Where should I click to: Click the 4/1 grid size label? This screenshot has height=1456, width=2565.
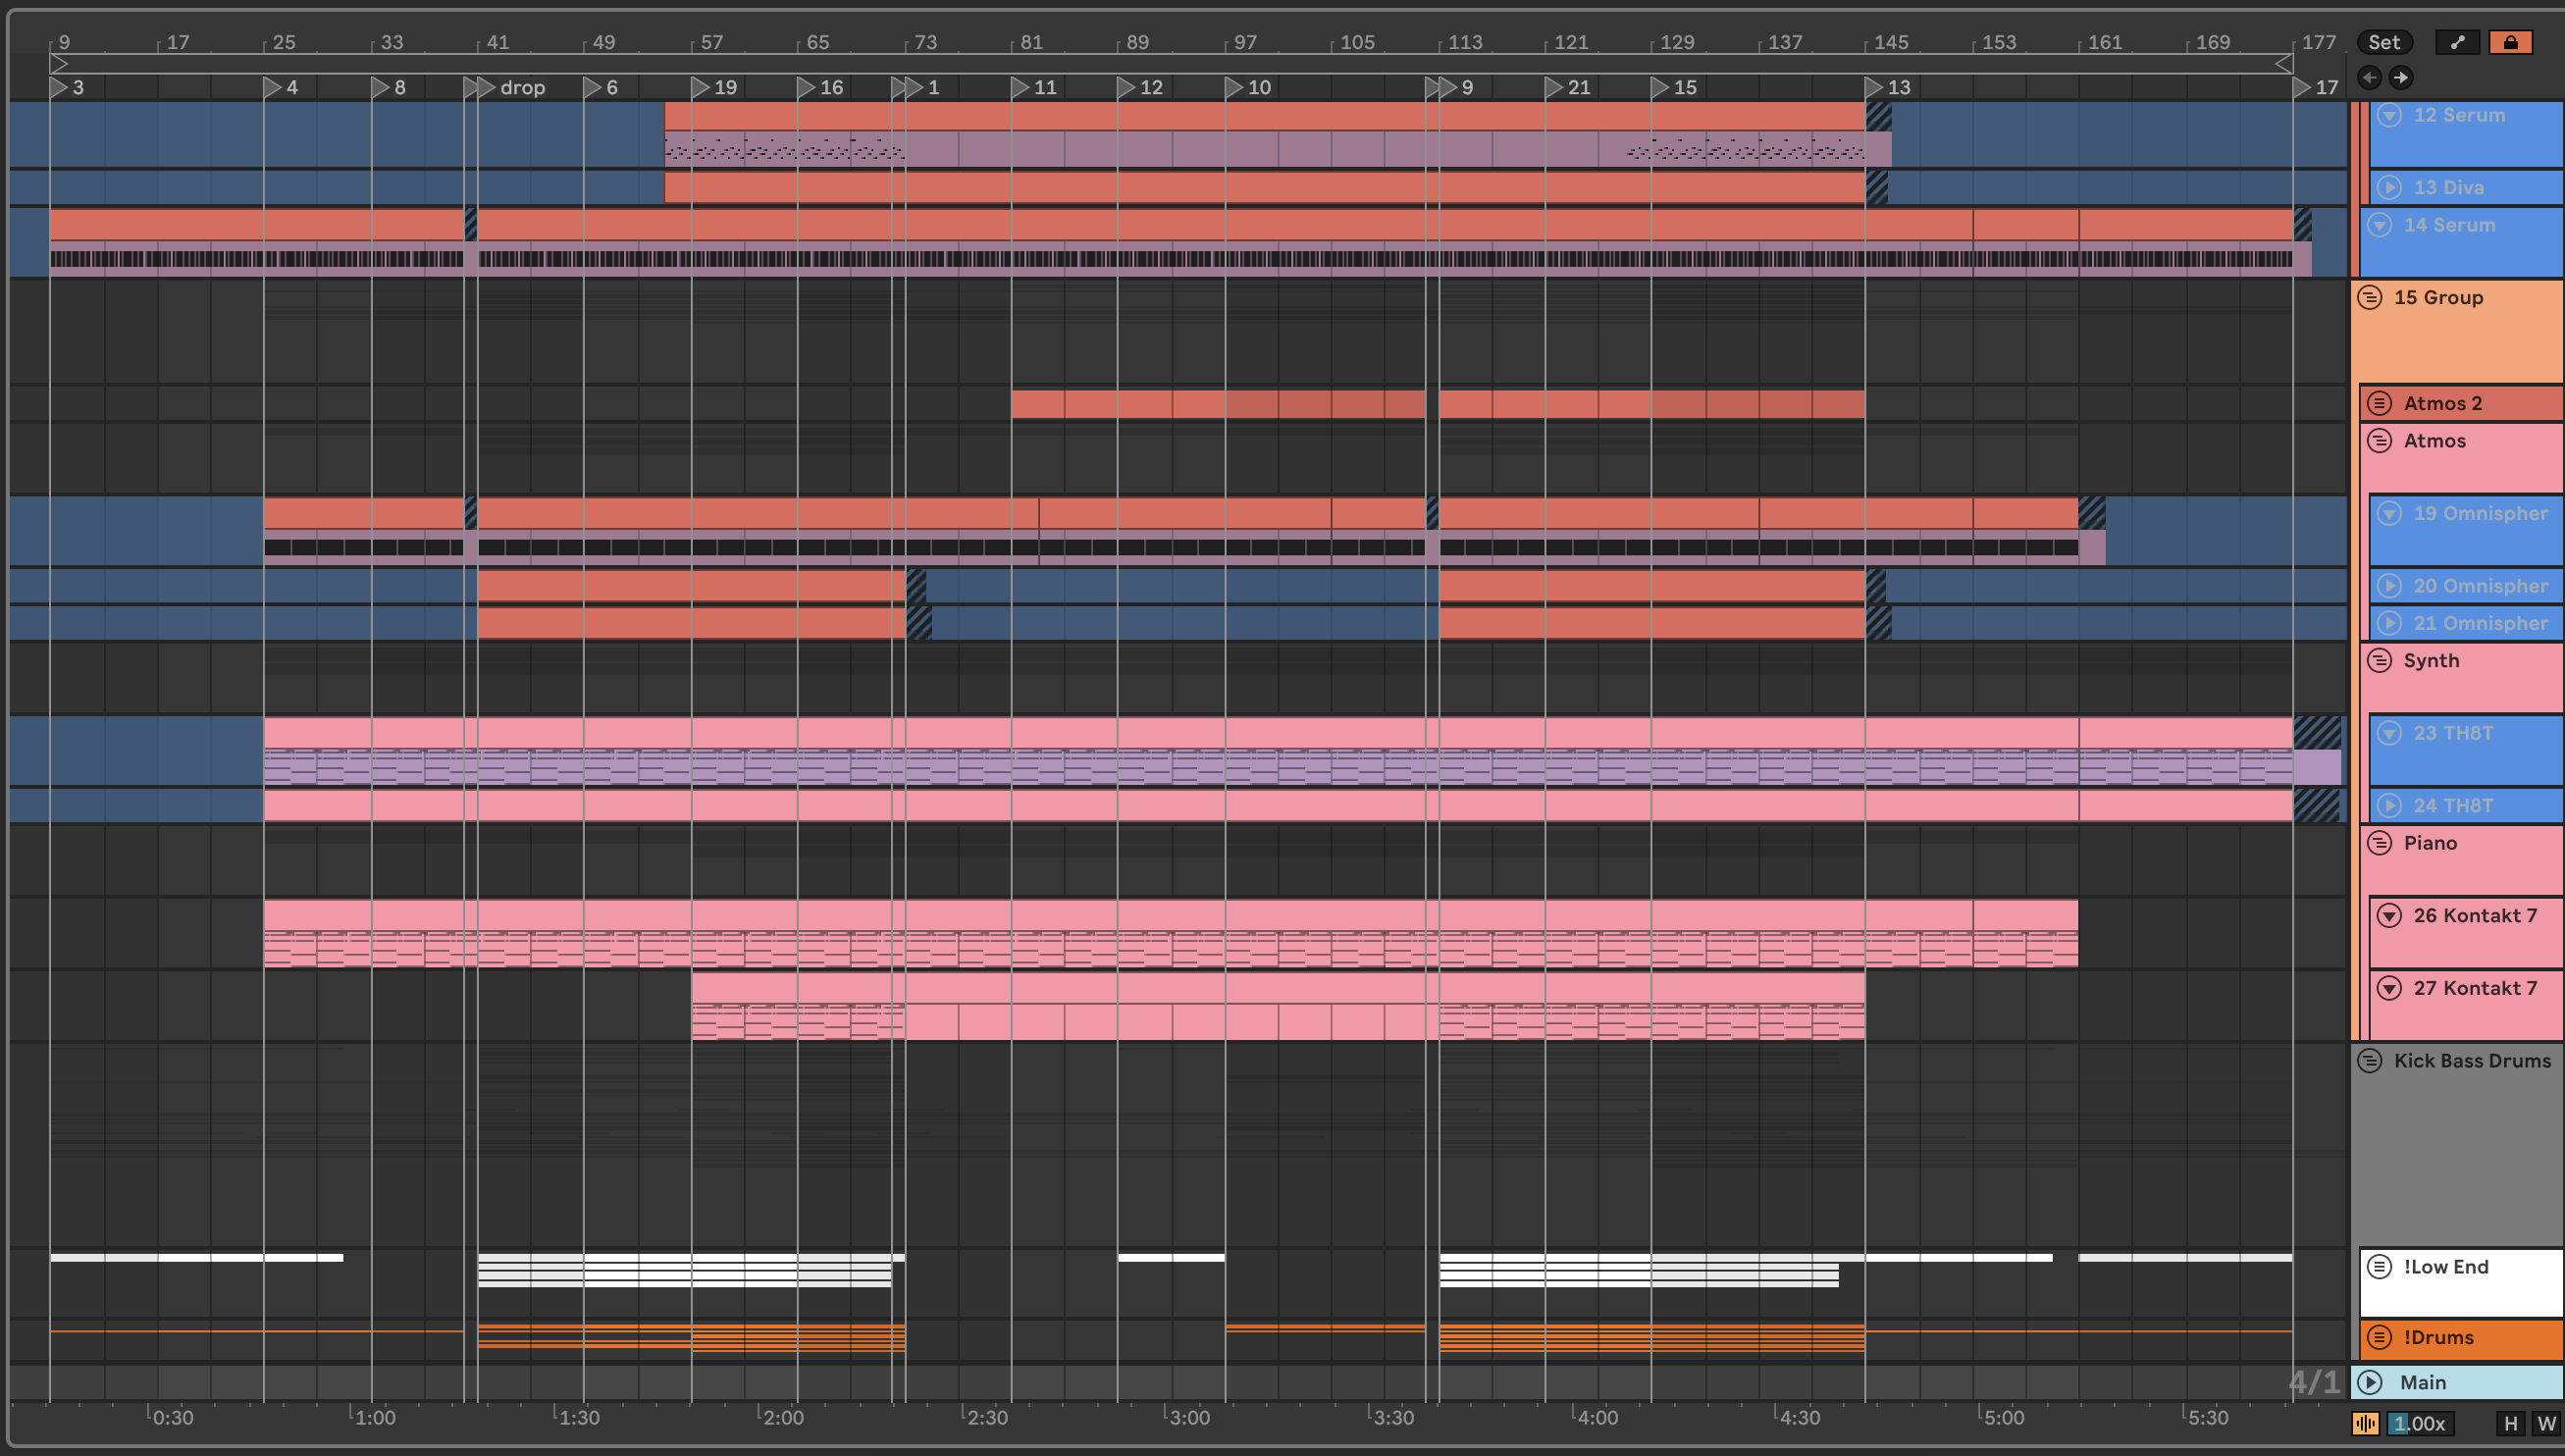coord(2314,1382)
